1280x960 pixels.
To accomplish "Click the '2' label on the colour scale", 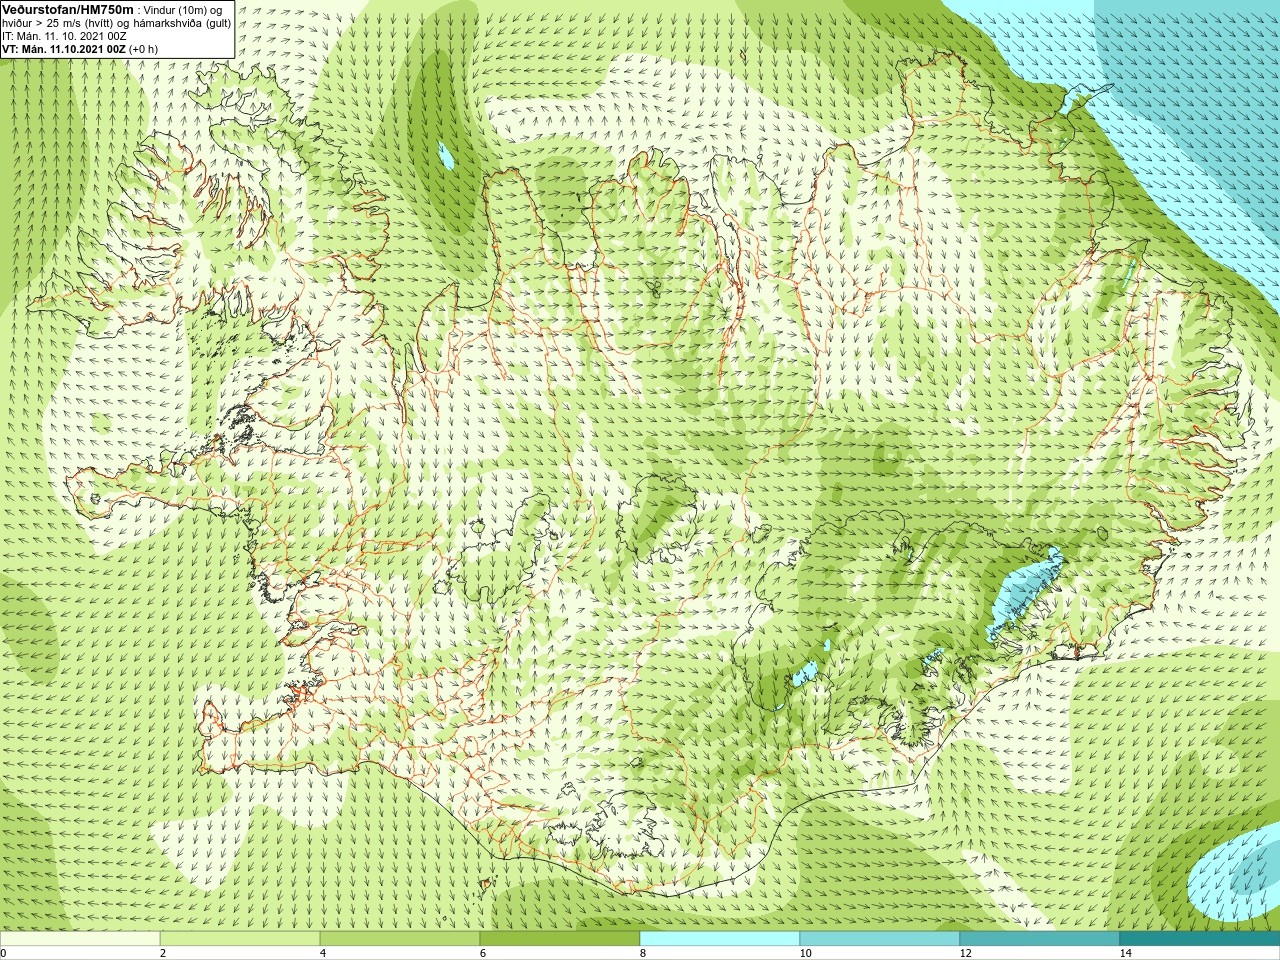I will [x=163, y=953].
